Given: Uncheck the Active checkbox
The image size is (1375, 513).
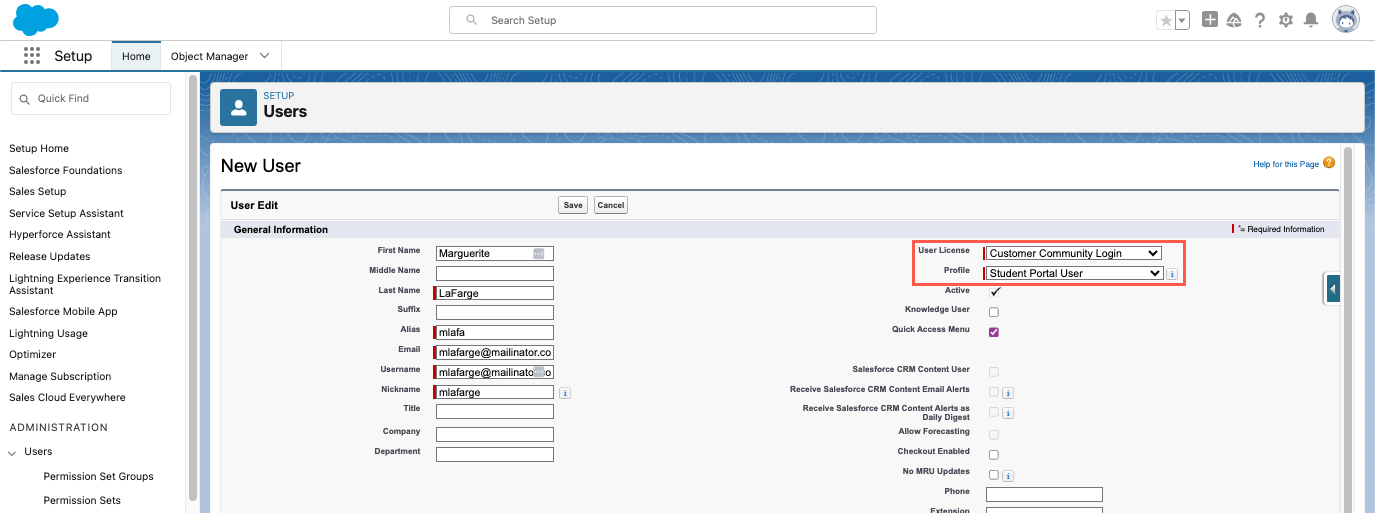Looking at the screenshot, I should (994, 292).
